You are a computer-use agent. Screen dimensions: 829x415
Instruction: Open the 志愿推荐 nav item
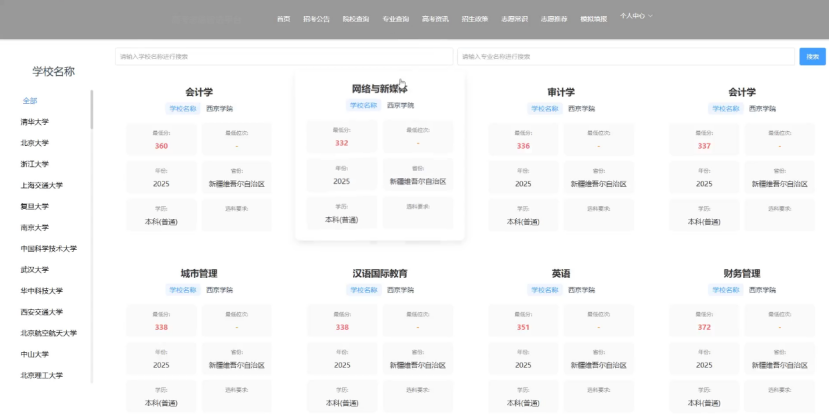click(x=554, y=19)
